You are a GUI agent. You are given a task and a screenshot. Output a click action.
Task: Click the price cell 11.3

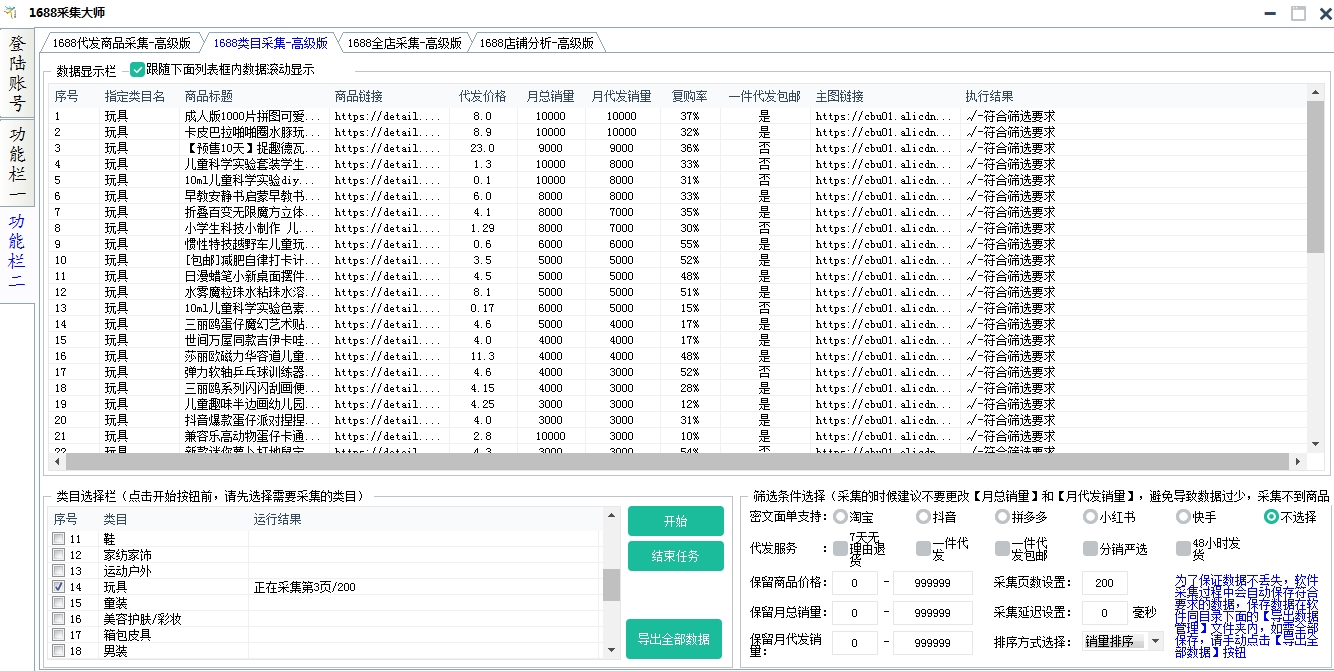click(x=482, y=356)
